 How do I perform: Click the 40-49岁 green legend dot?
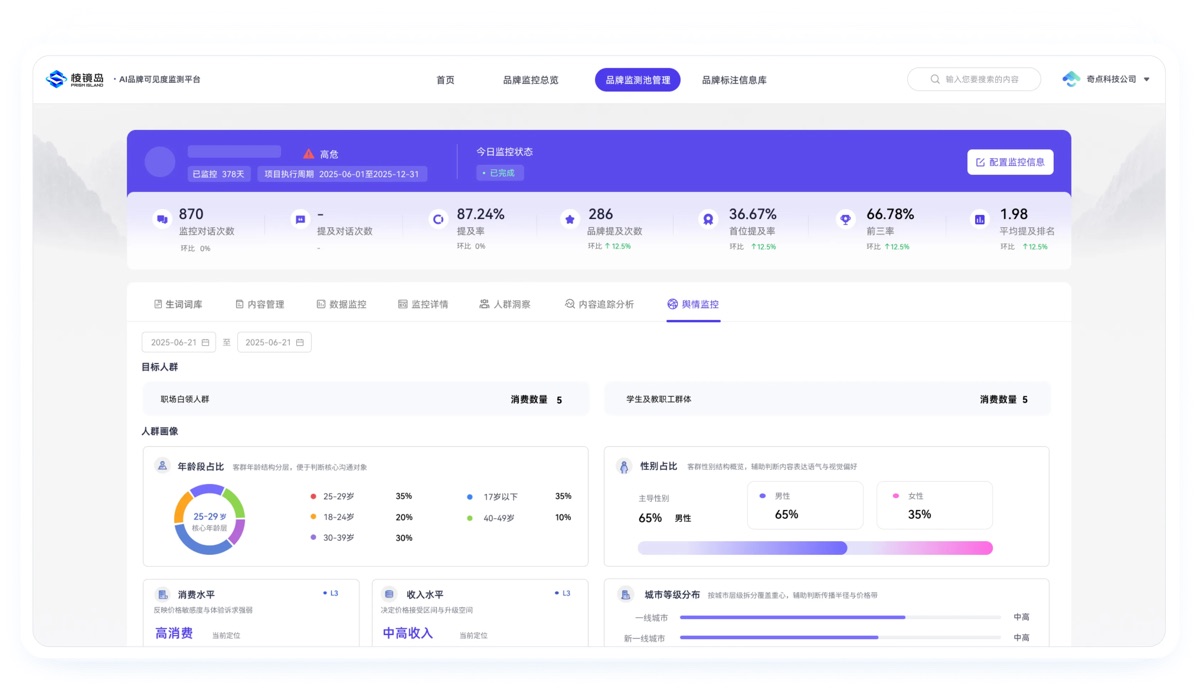[x=470, y=517]
